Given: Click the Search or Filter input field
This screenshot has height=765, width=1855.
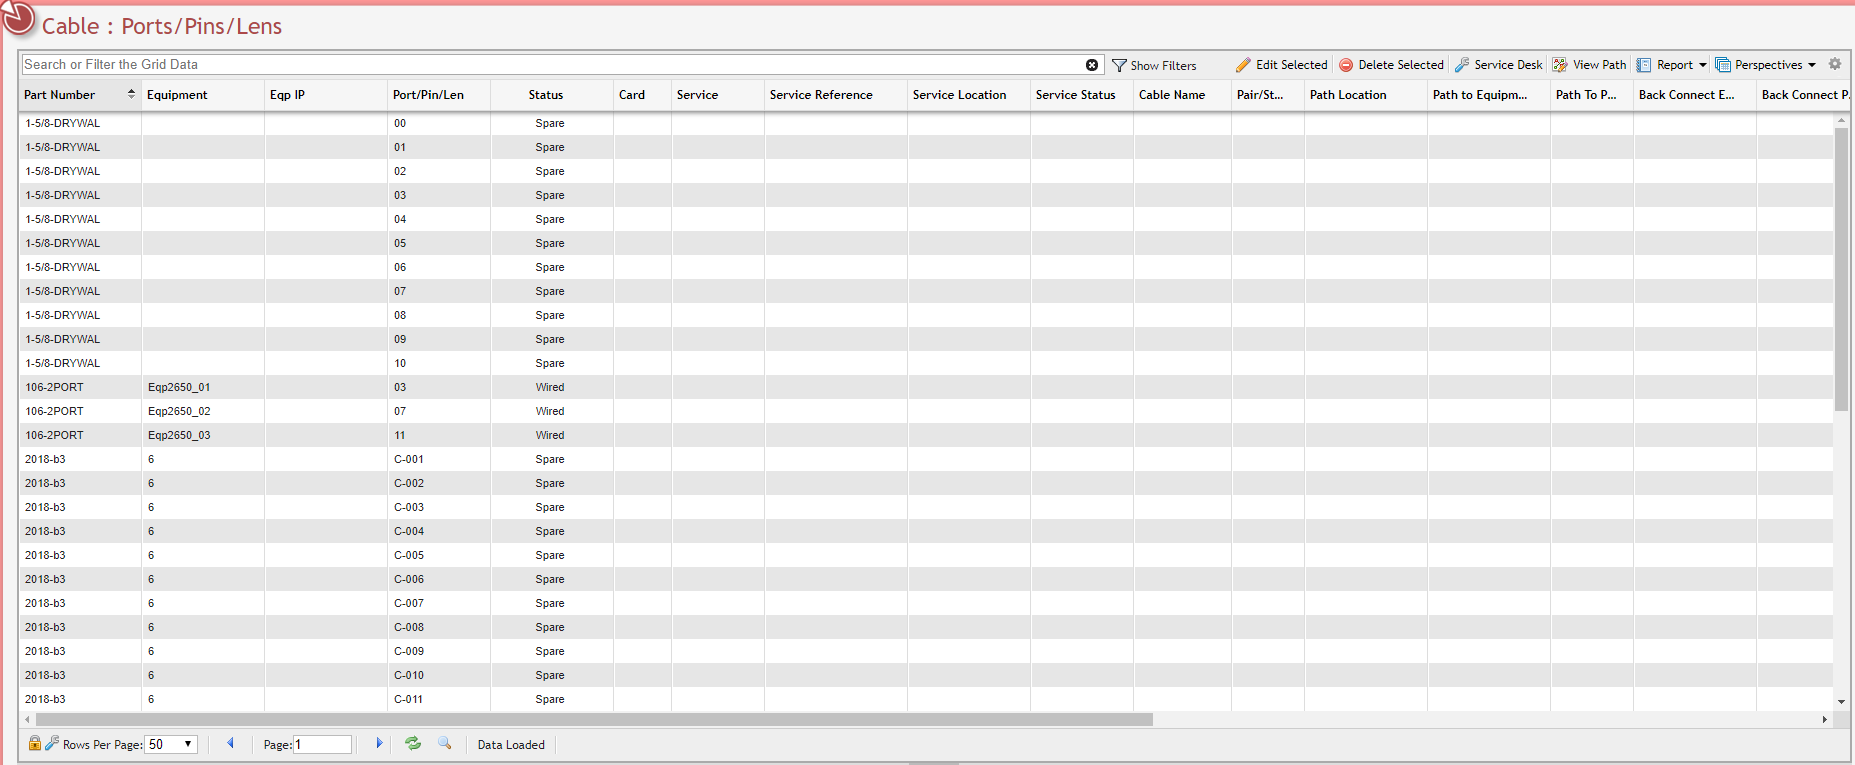Looking at the screenshot, I should click(550, 65).
